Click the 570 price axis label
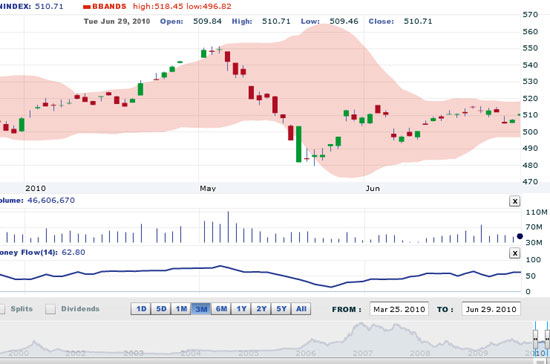550x364 pixels. pos(530,15)
